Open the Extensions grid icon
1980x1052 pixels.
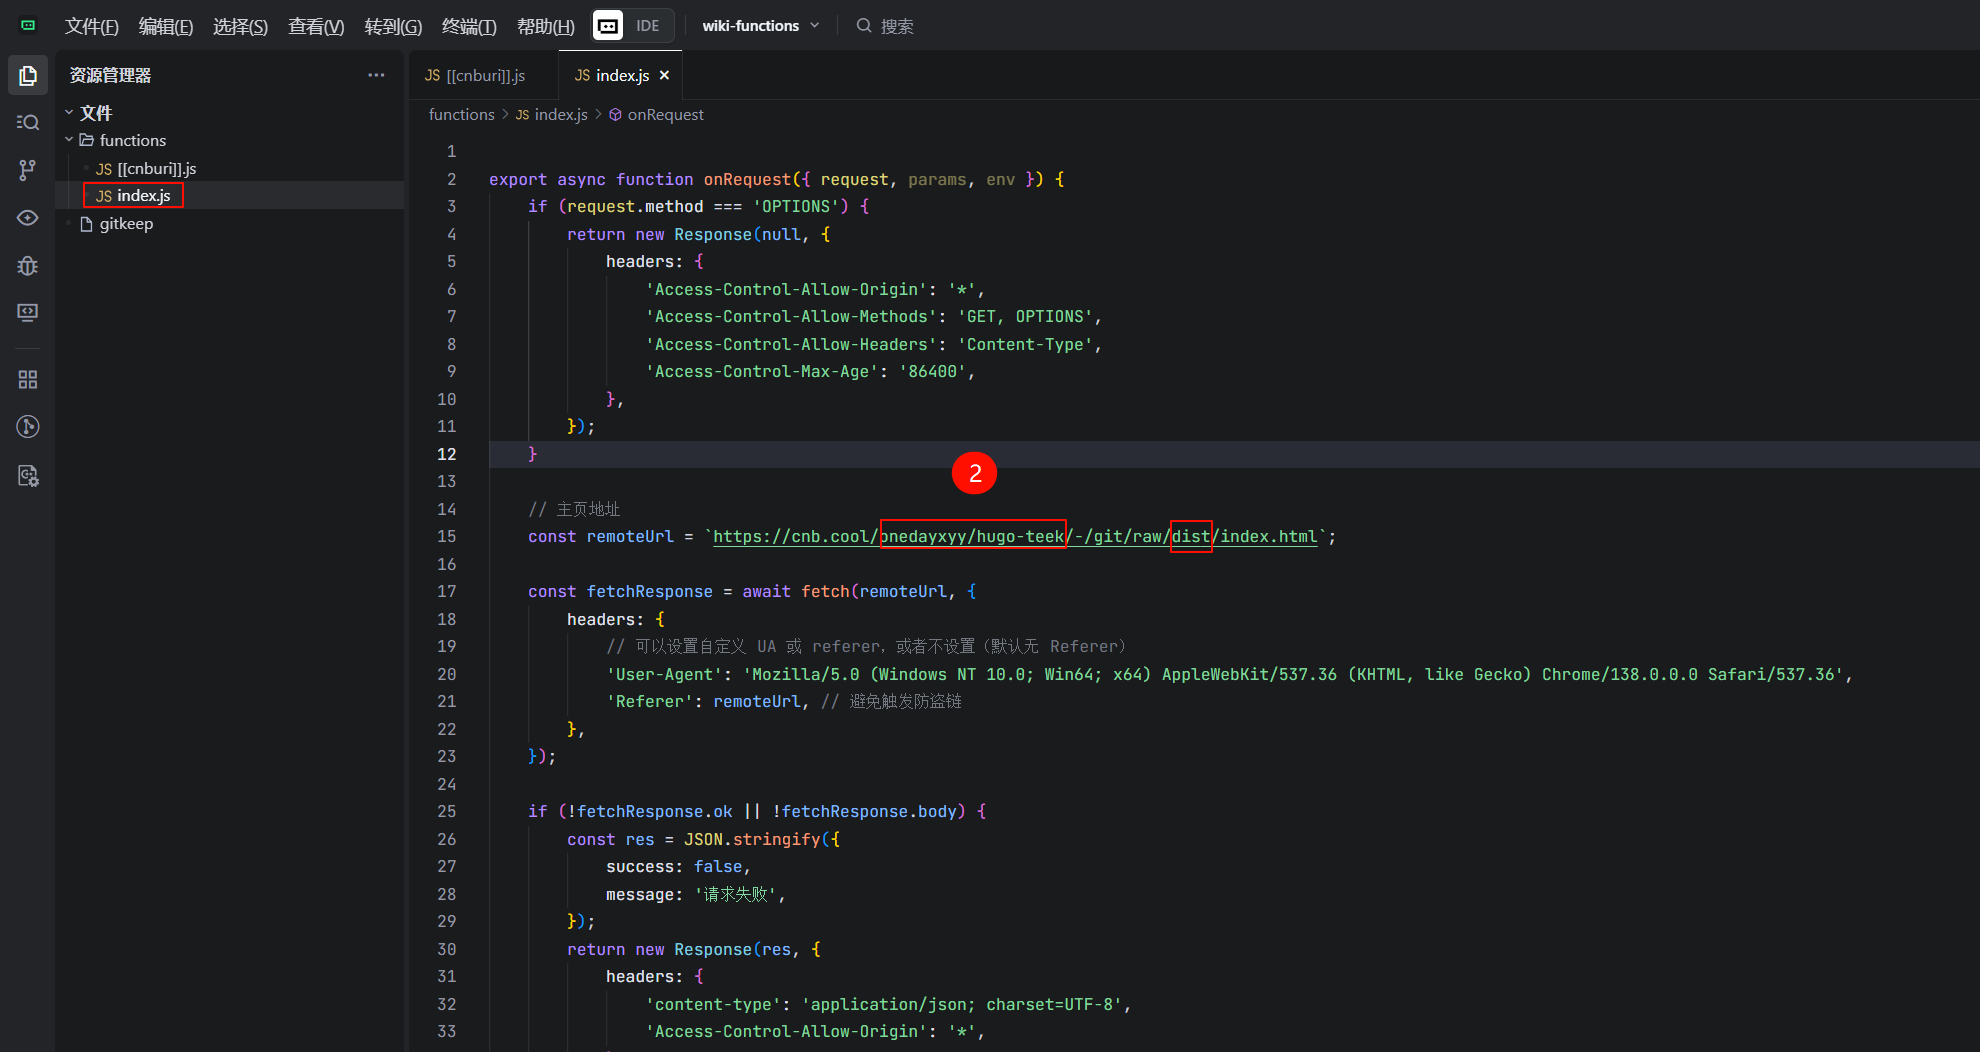28,380
